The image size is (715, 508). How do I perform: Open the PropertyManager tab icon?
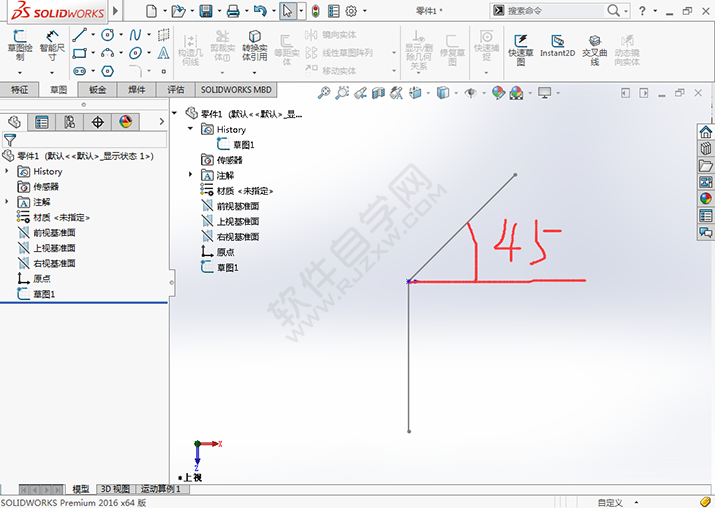coord(42,122)
